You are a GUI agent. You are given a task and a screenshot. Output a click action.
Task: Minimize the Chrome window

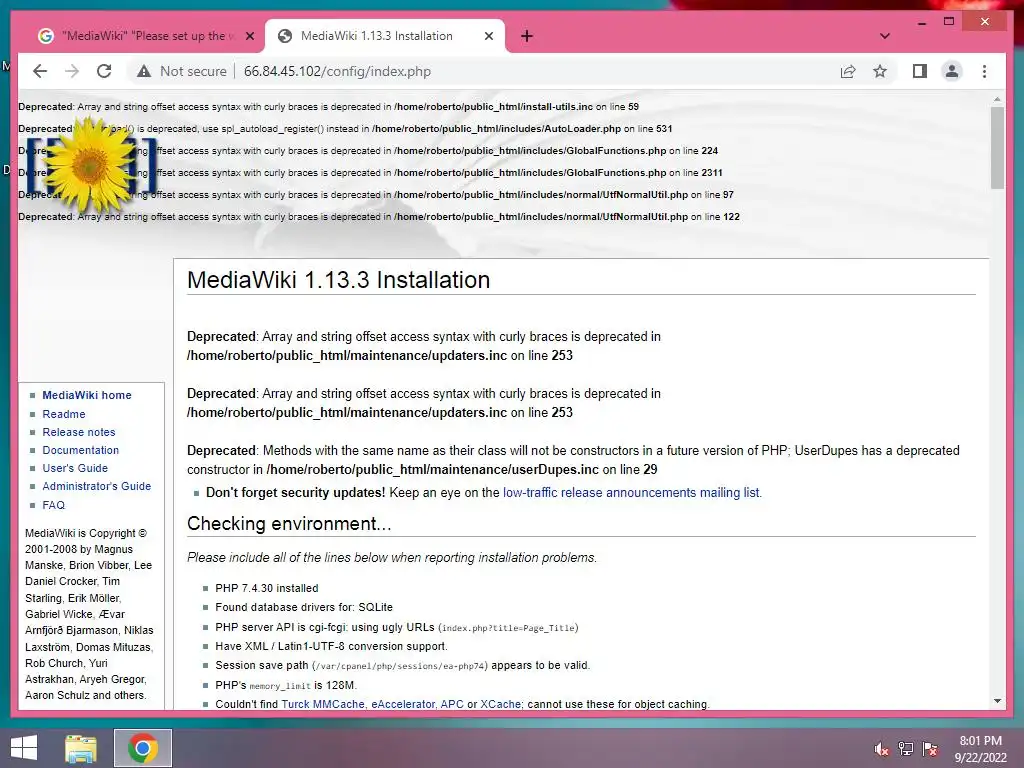[x=921, y=22]
